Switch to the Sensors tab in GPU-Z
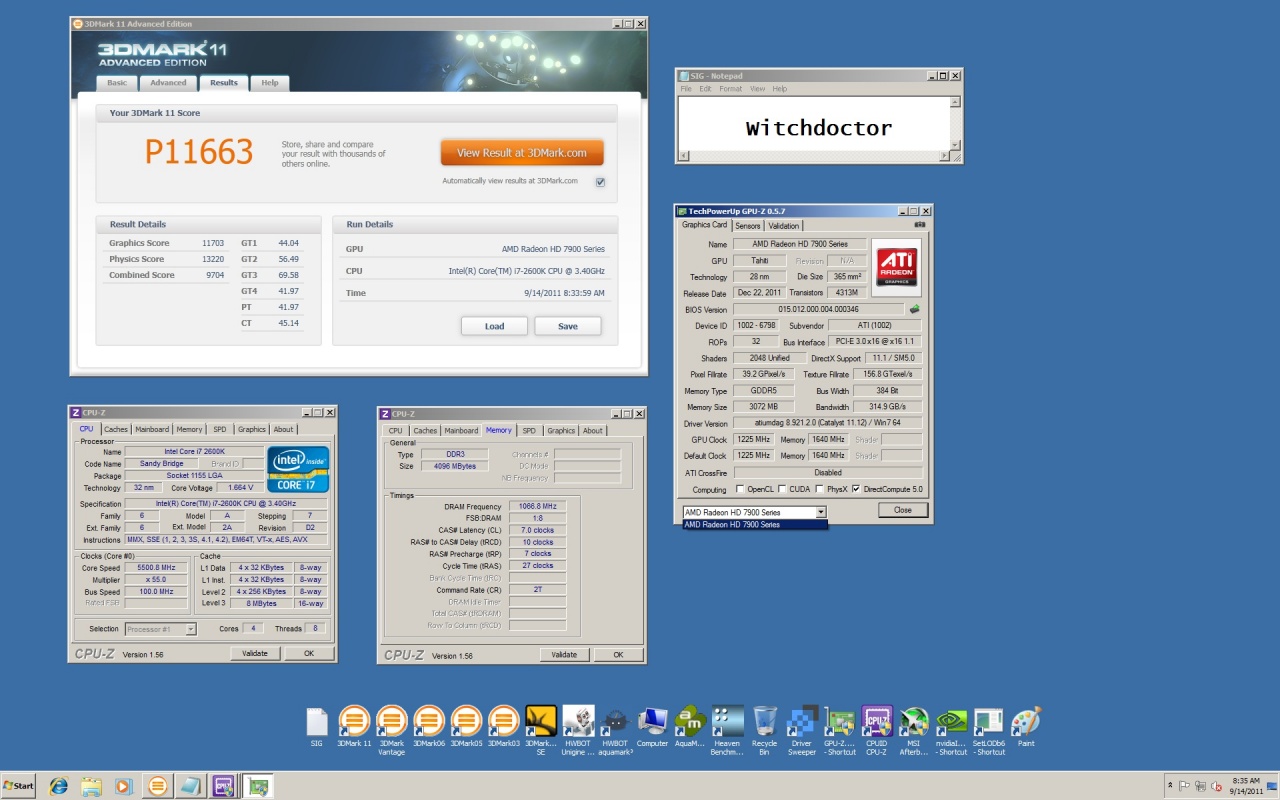 [748, 226]
